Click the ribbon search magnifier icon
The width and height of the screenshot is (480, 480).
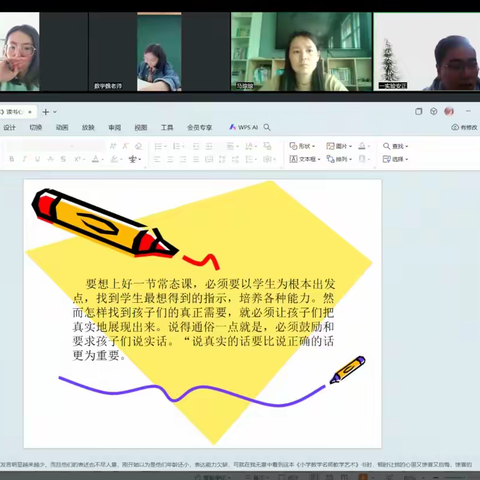point(267,127)
